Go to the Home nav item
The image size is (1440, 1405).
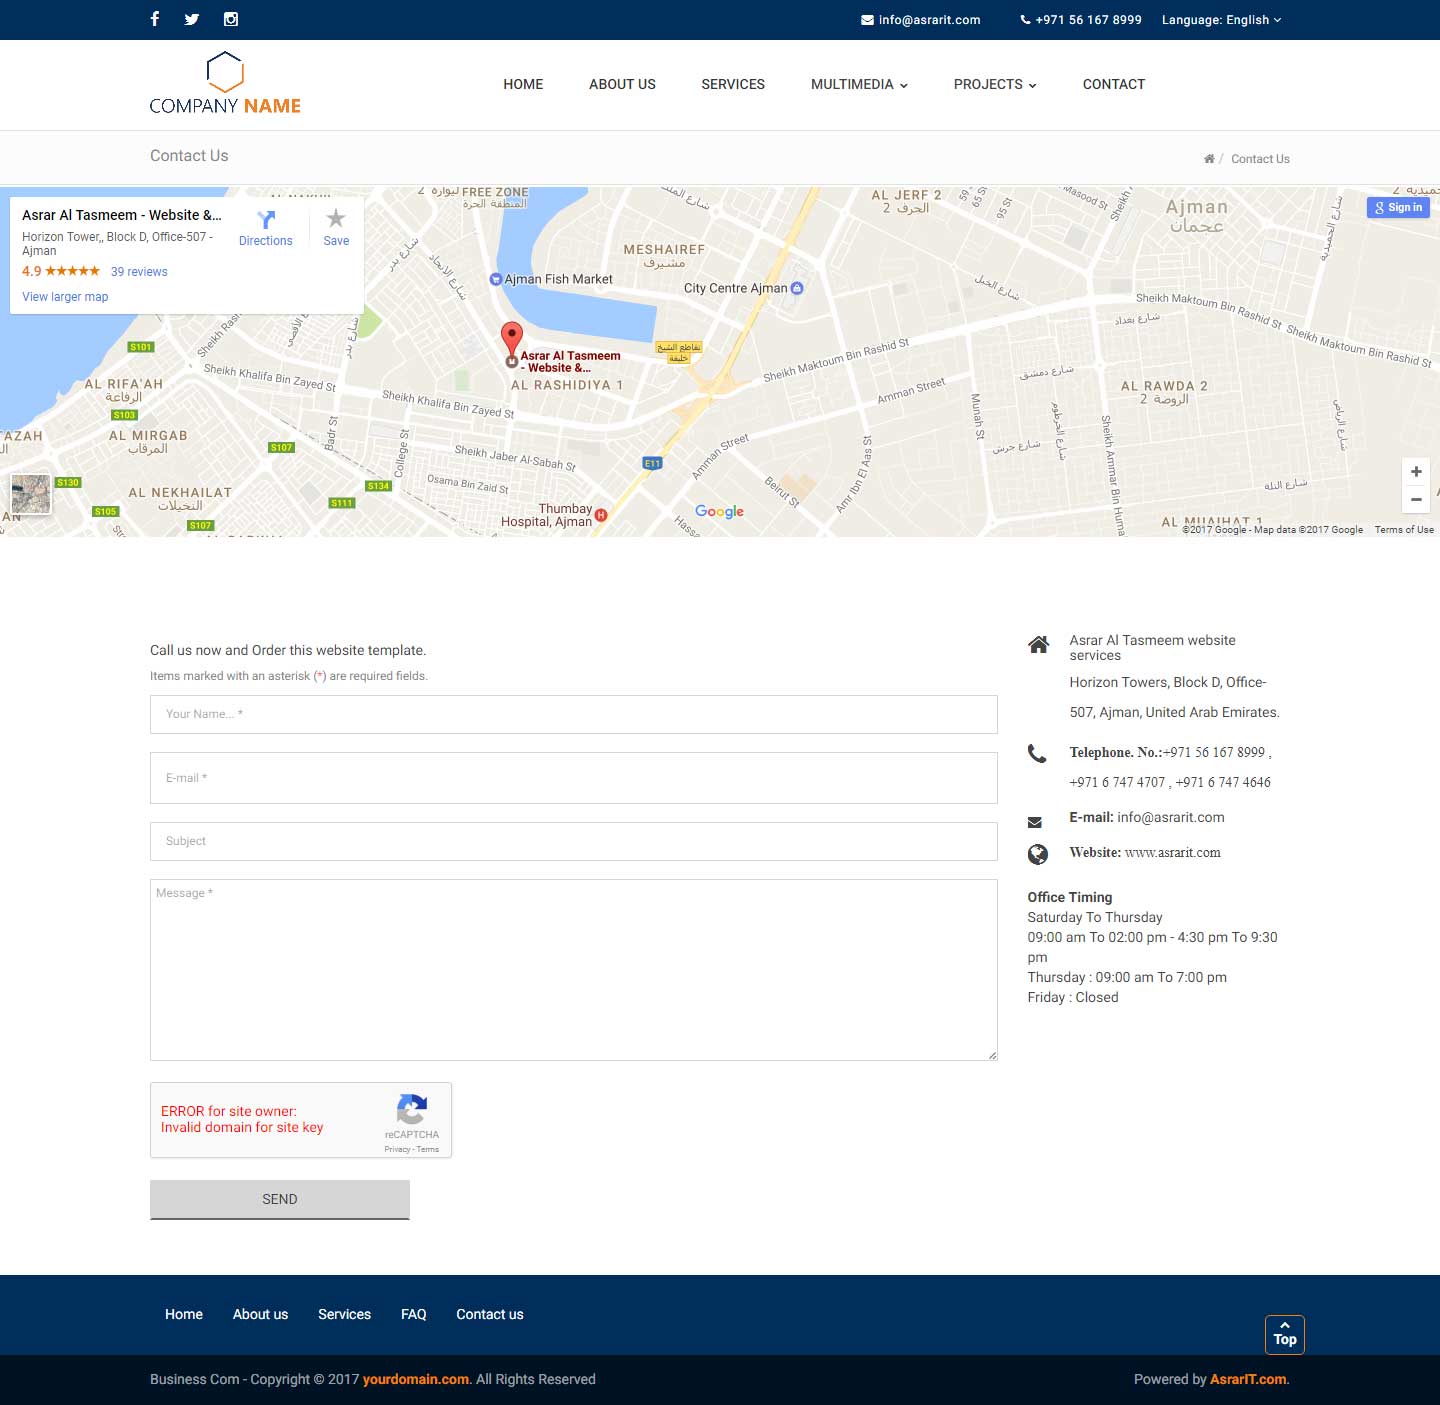[523, 84]
